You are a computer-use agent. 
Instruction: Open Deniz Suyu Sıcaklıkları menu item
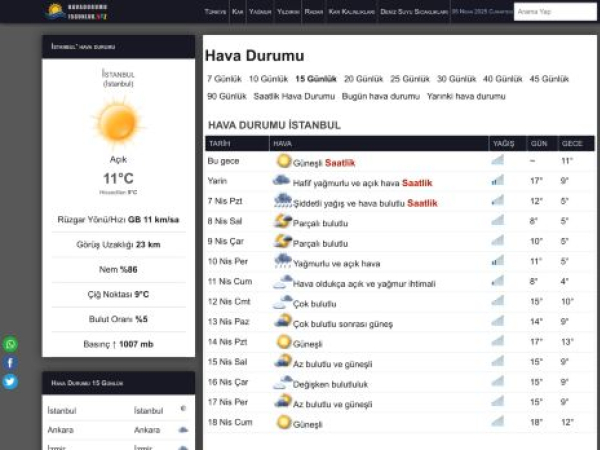click(414, 11)
